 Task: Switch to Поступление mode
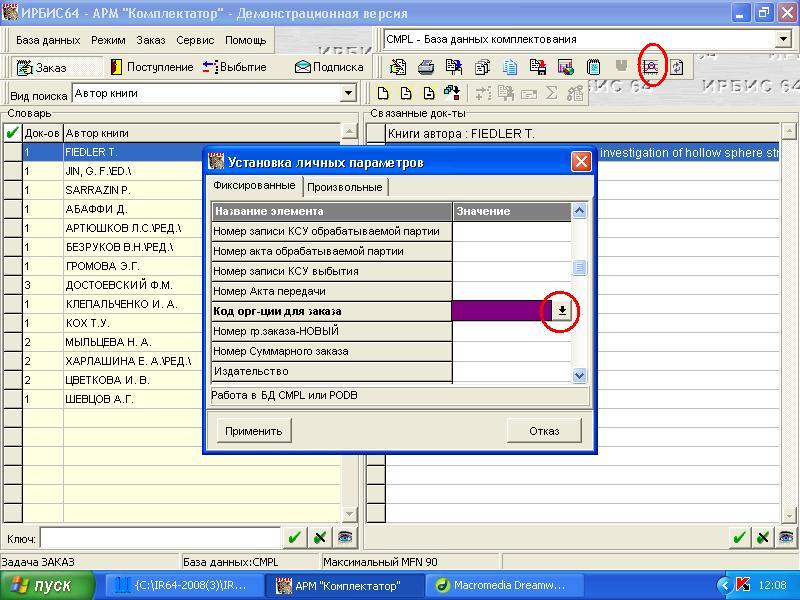[x=151, y=67]
